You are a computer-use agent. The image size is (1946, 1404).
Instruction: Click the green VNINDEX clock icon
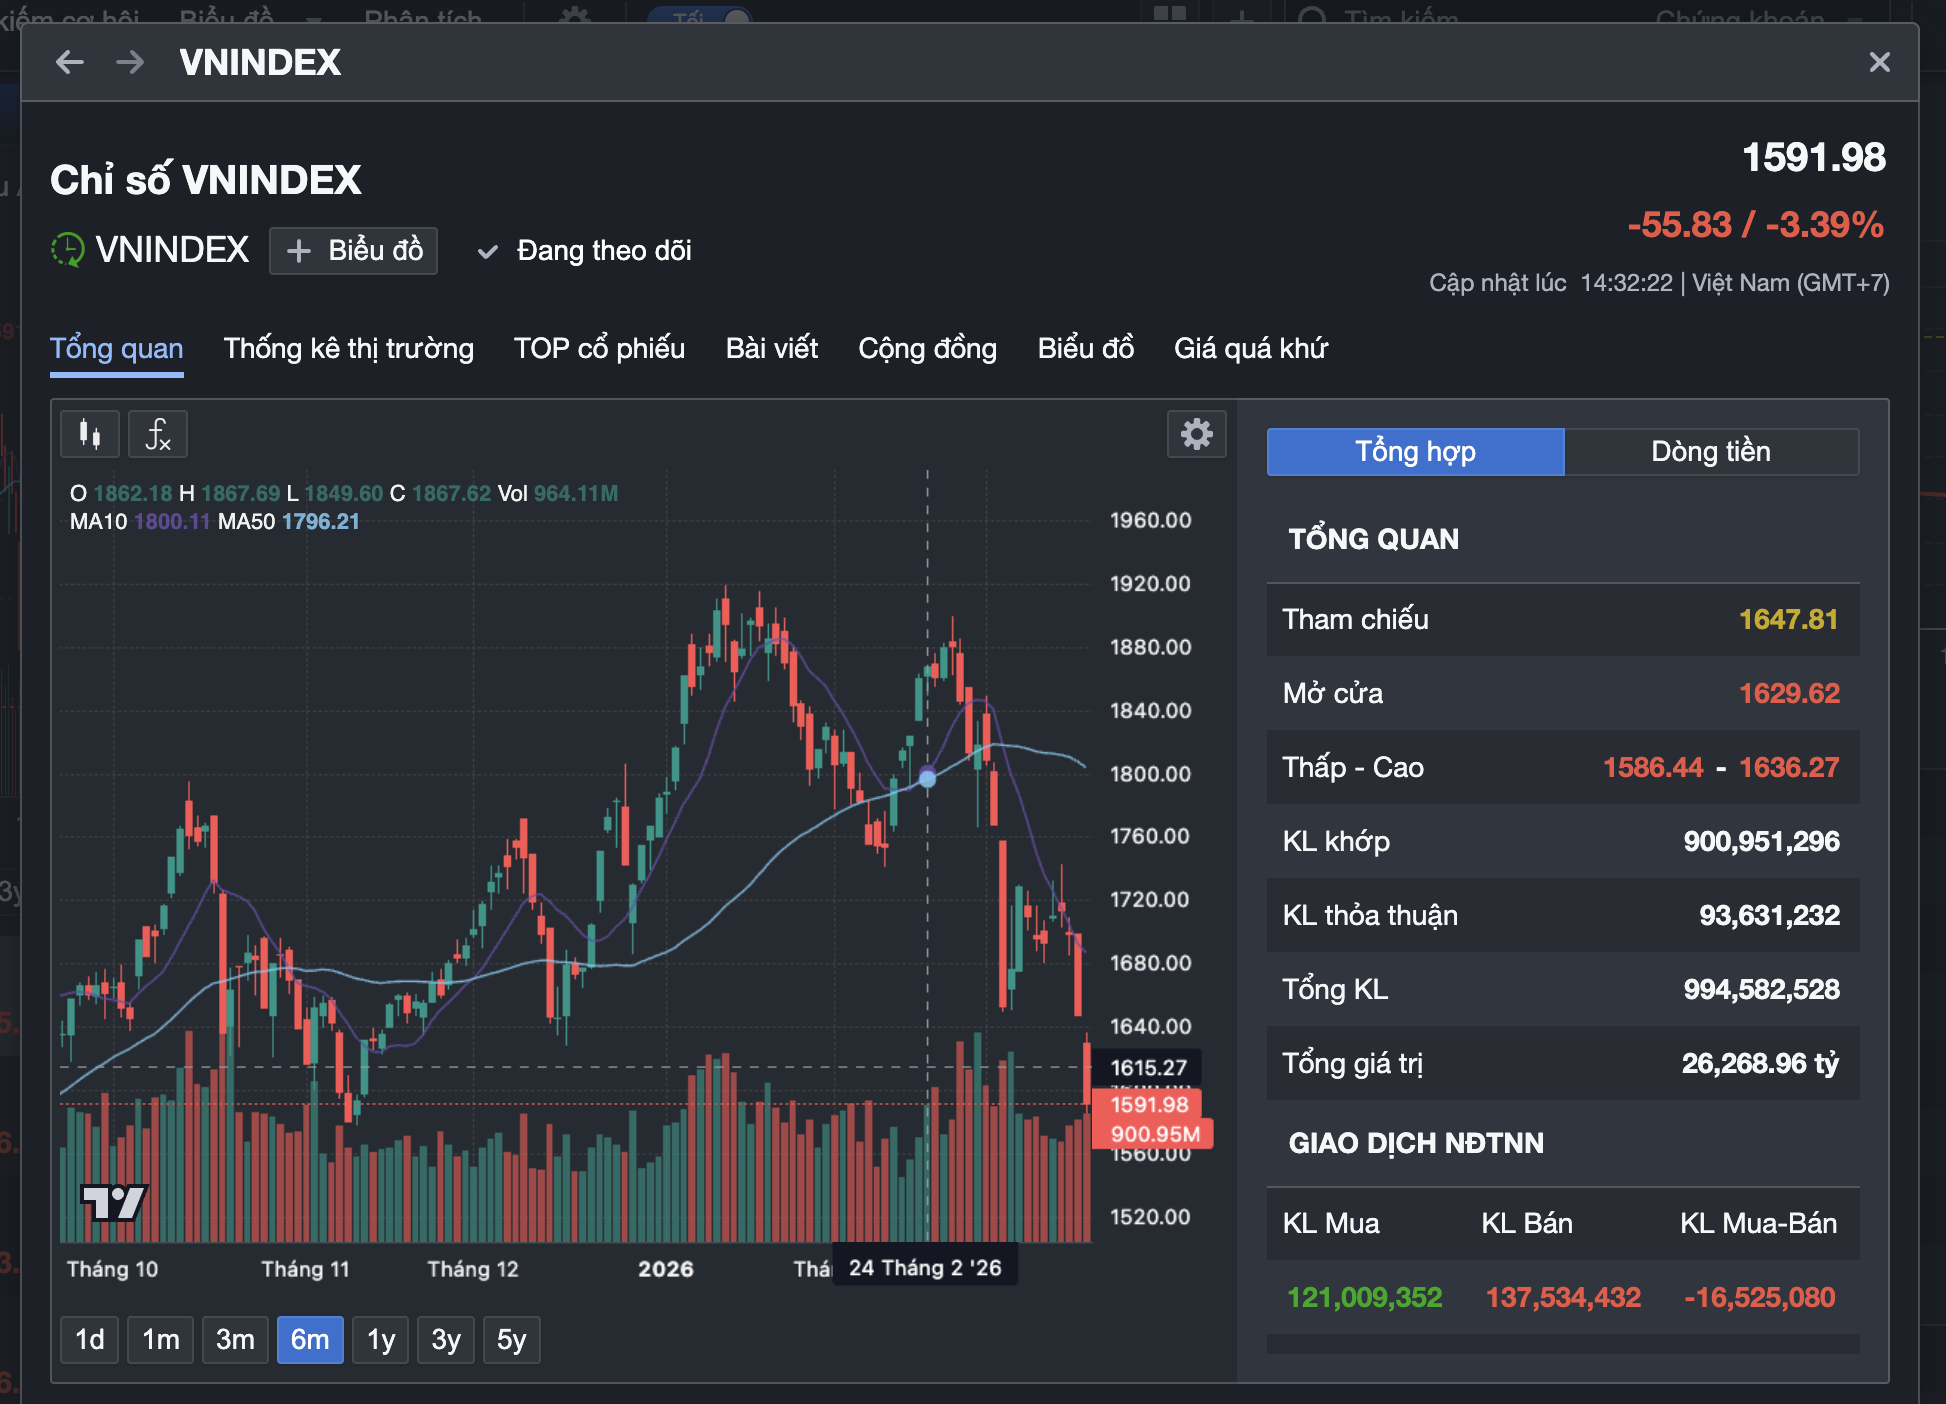[68, 250]
